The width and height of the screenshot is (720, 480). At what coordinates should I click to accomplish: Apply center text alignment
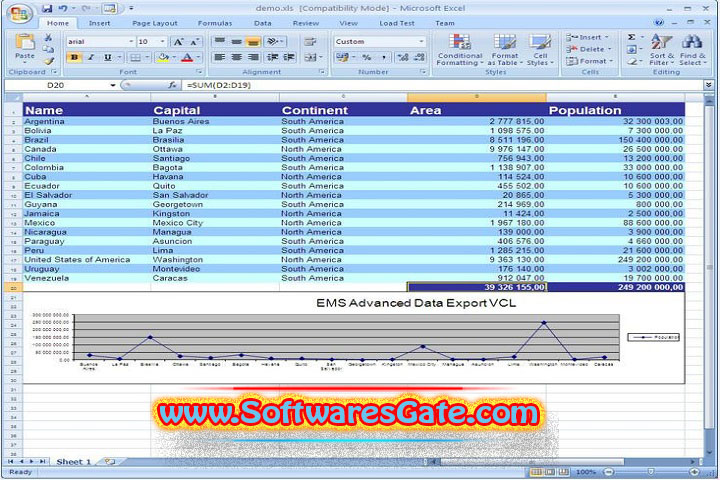coord(236,57)
